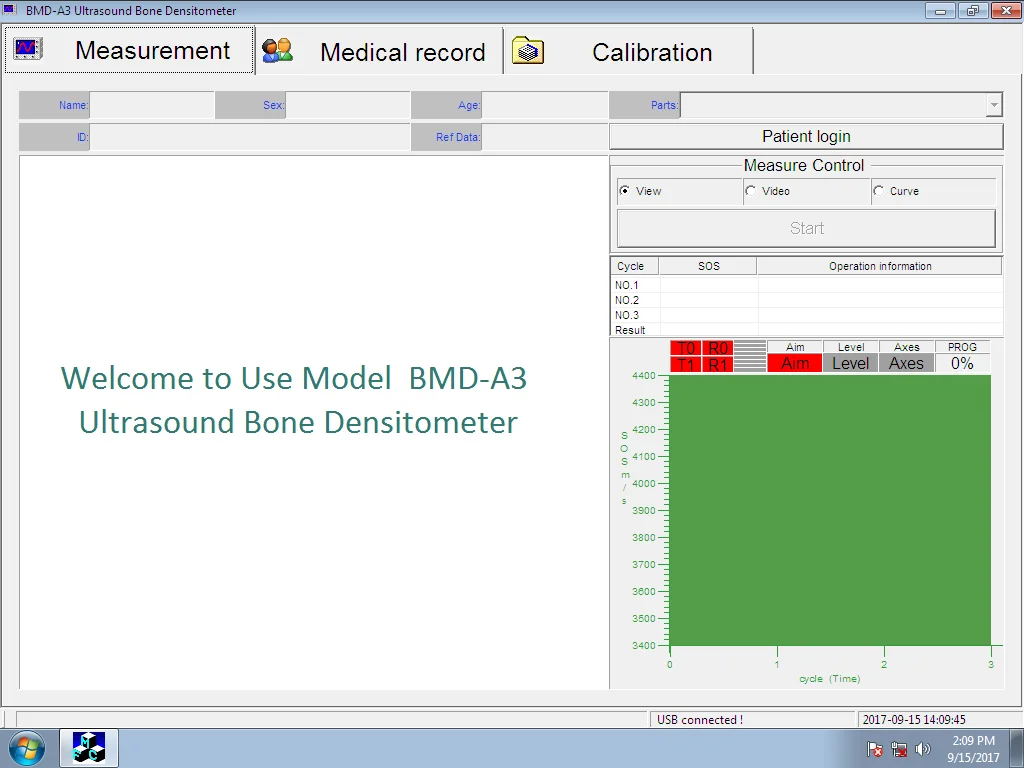The width and height of the screenshot is (1024, 768).
Task: Click the BMD cube app in taskbar
Action: (x=89, y=748)
